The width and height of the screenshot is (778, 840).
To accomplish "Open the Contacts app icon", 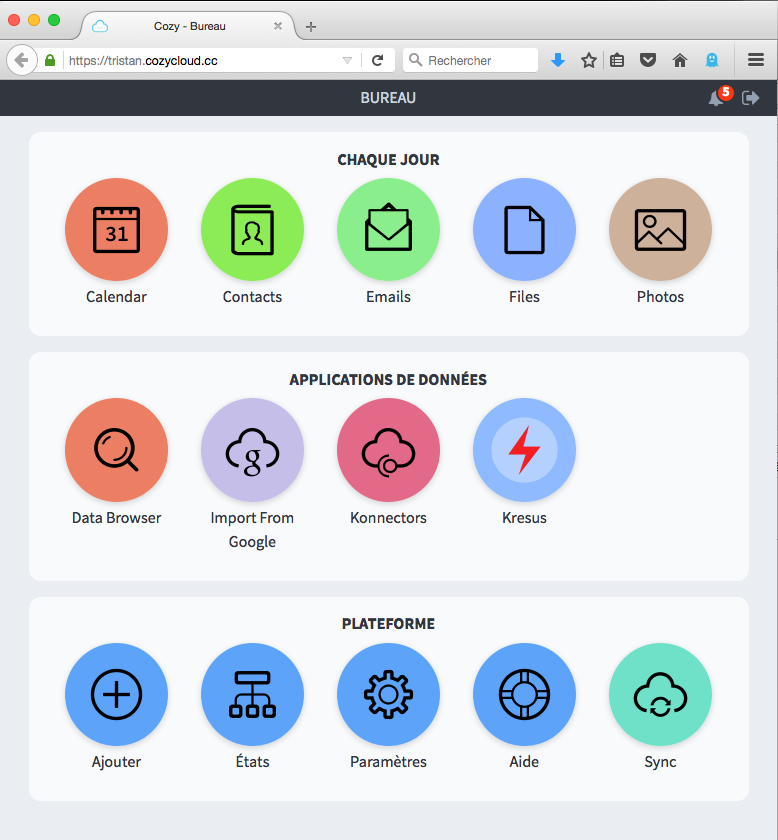I will (x=252, y=229).
